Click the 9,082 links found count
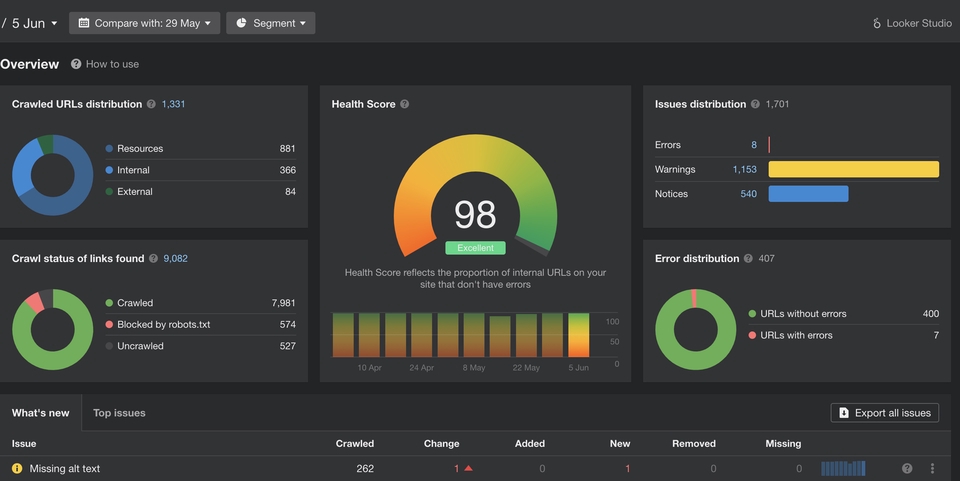This screenshot has width=960, height=481. pyautogui.click(x=175, y=259)
